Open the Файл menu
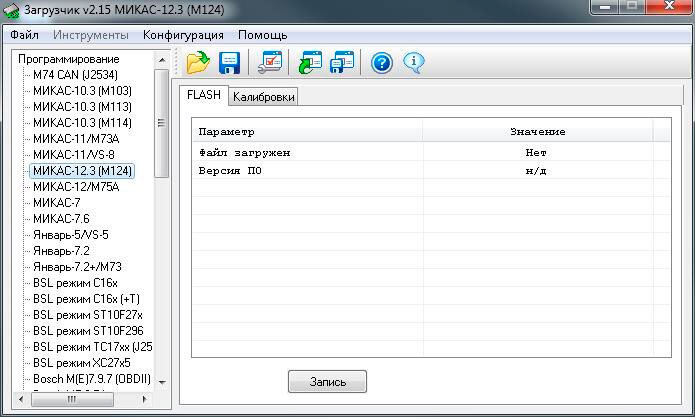This screenshot has width=695, height=417. coord(24,35)
